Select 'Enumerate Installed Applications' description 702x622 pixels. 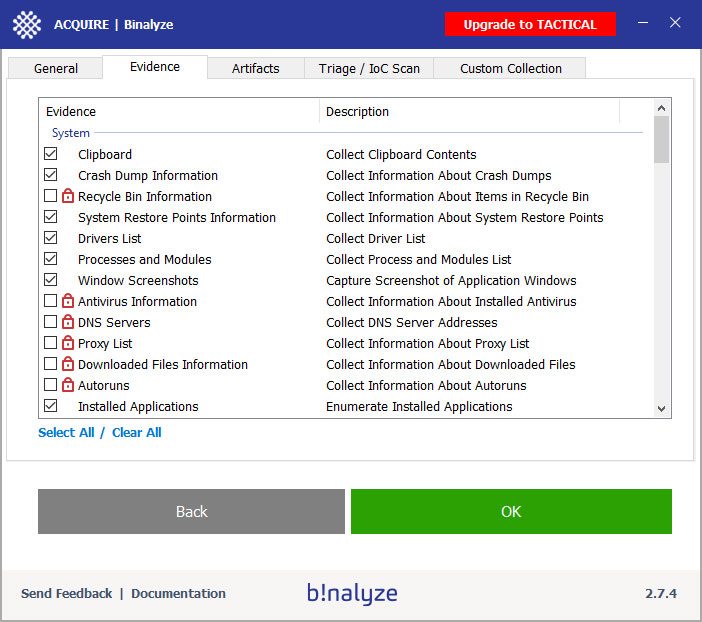pos(419,407)
